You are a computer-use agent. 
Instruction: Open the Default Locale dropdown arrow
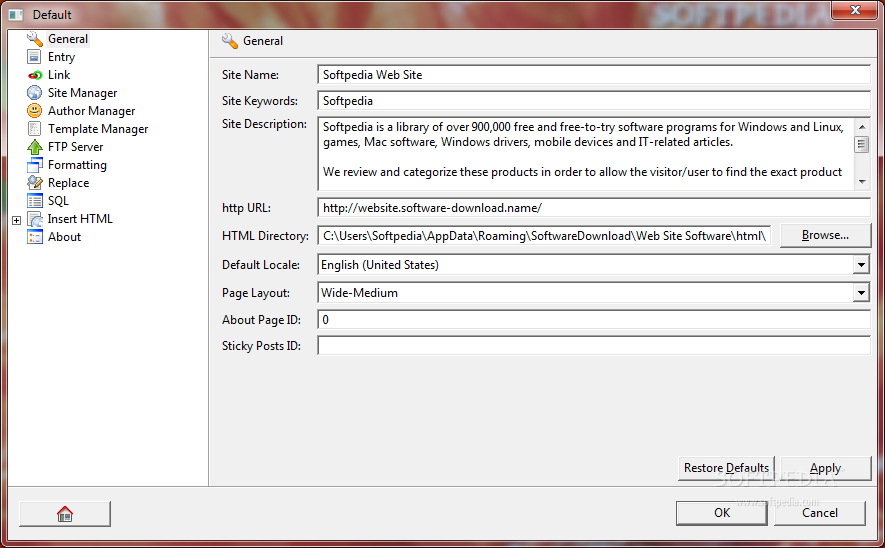[861, 265]
